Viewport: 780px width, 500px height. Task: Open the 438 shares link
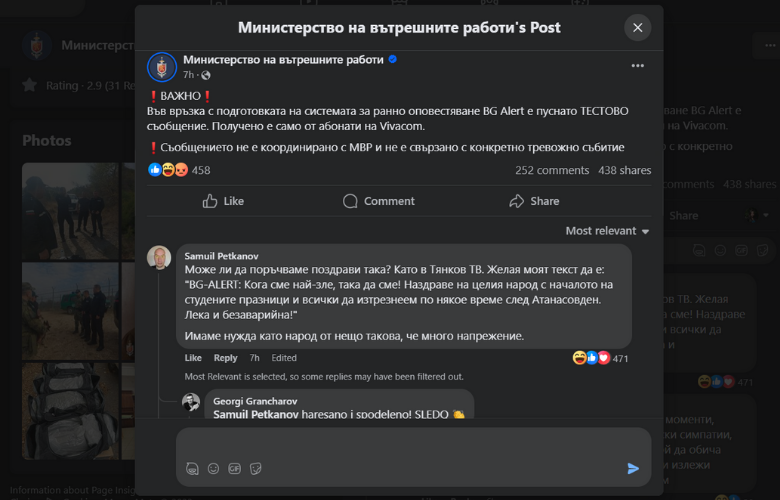[624, 170]
